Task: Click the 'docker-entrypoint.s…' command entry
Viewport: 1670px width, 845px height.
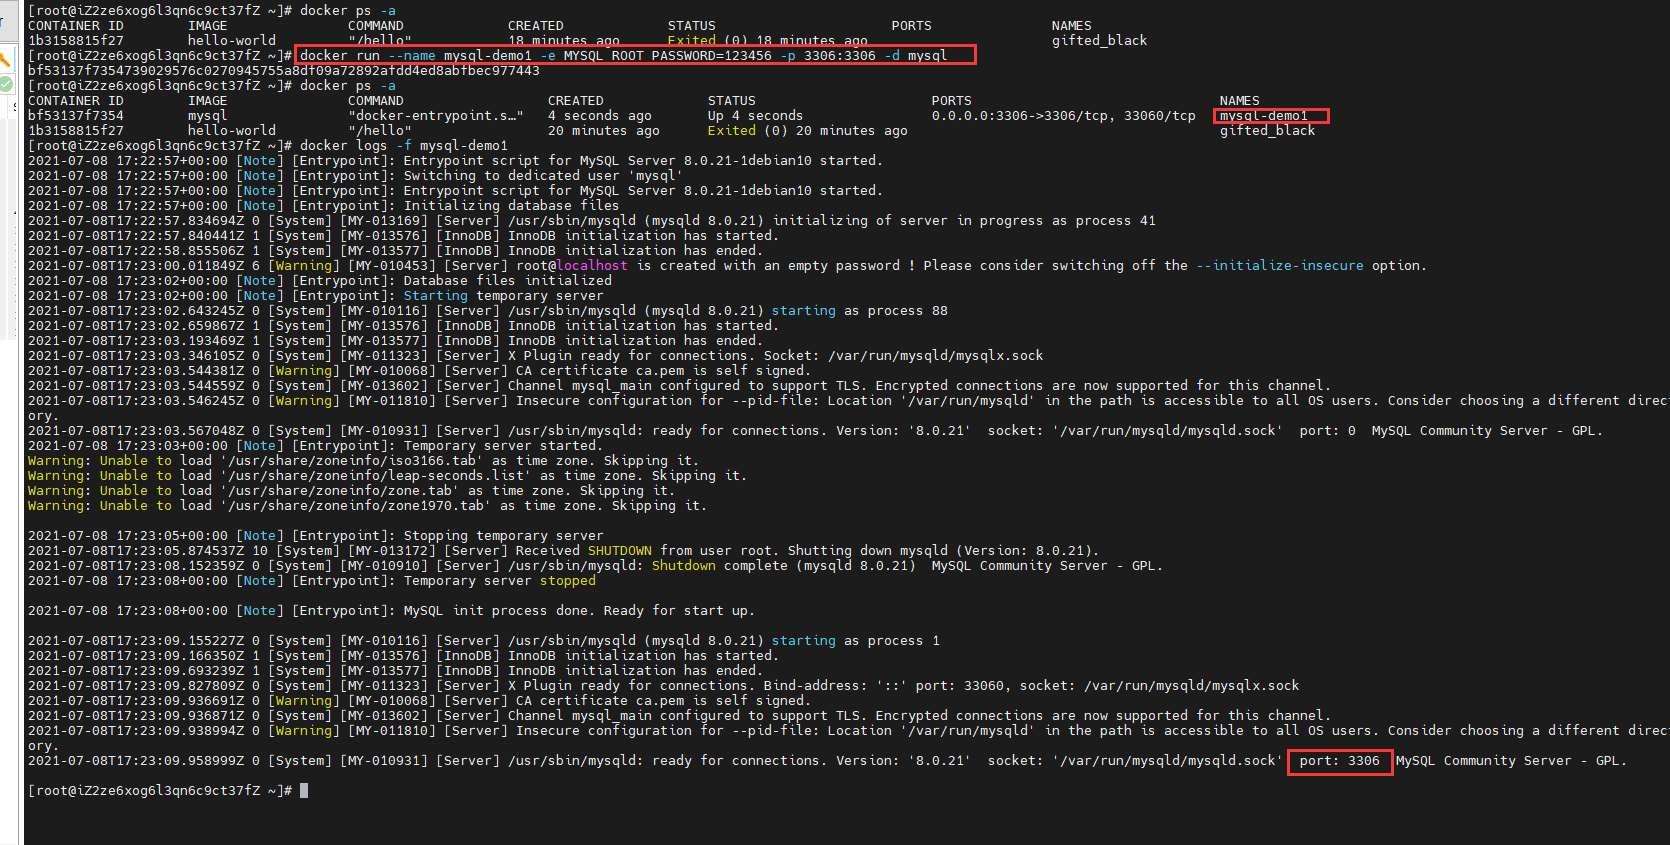Action: pos(435,116)
